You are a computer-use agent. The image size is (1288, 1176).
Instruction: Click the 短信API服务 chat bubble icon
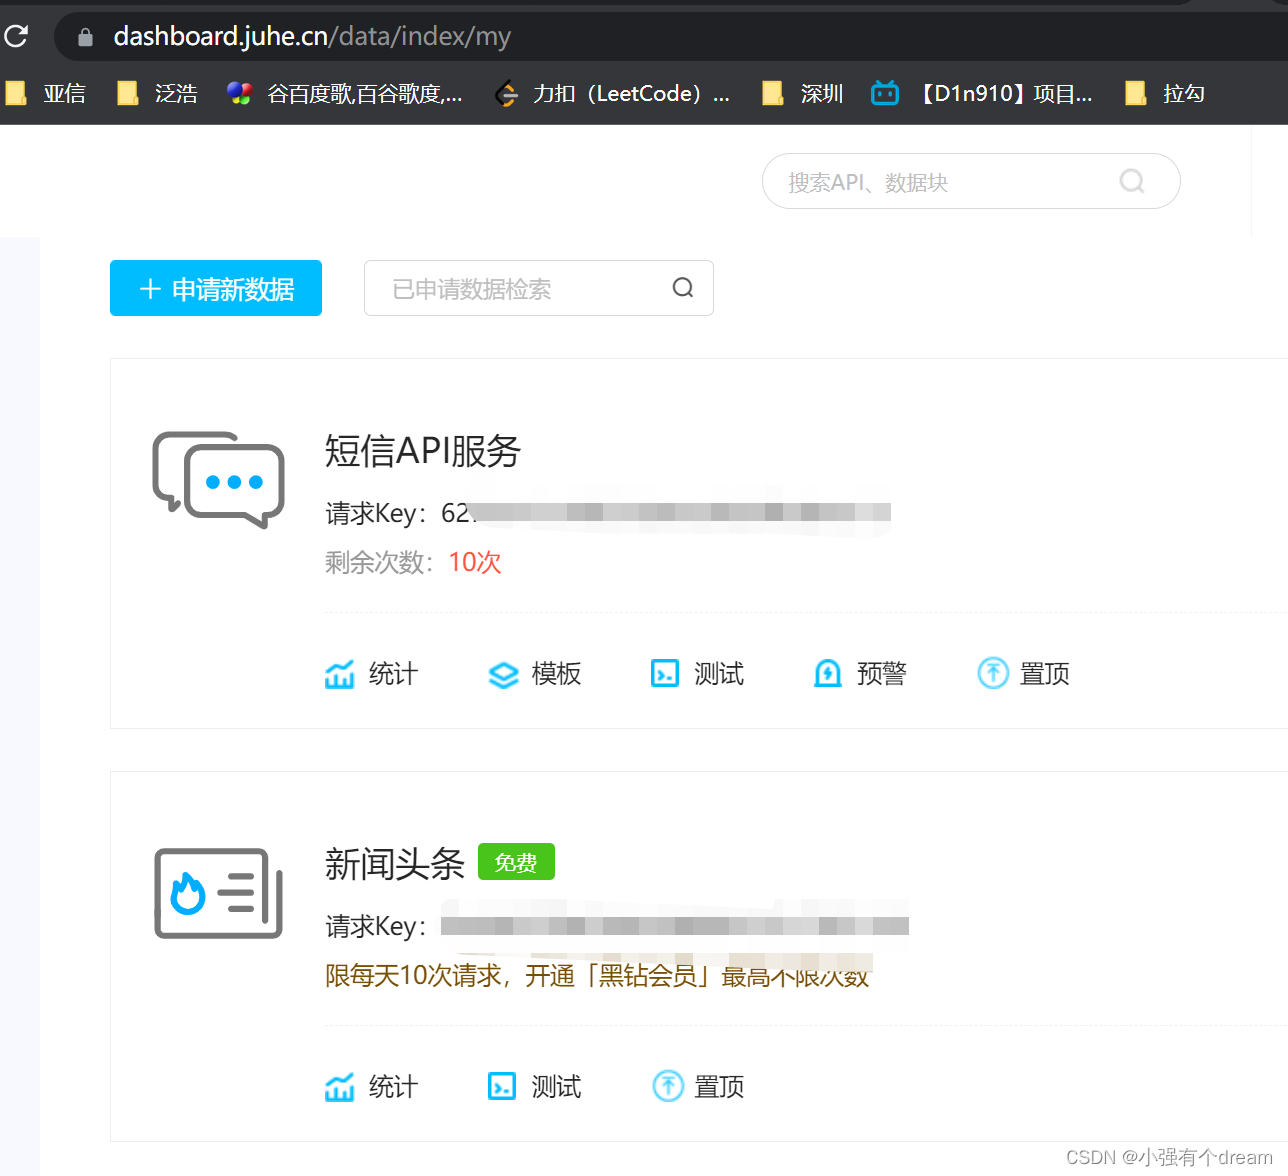point(218,480)
